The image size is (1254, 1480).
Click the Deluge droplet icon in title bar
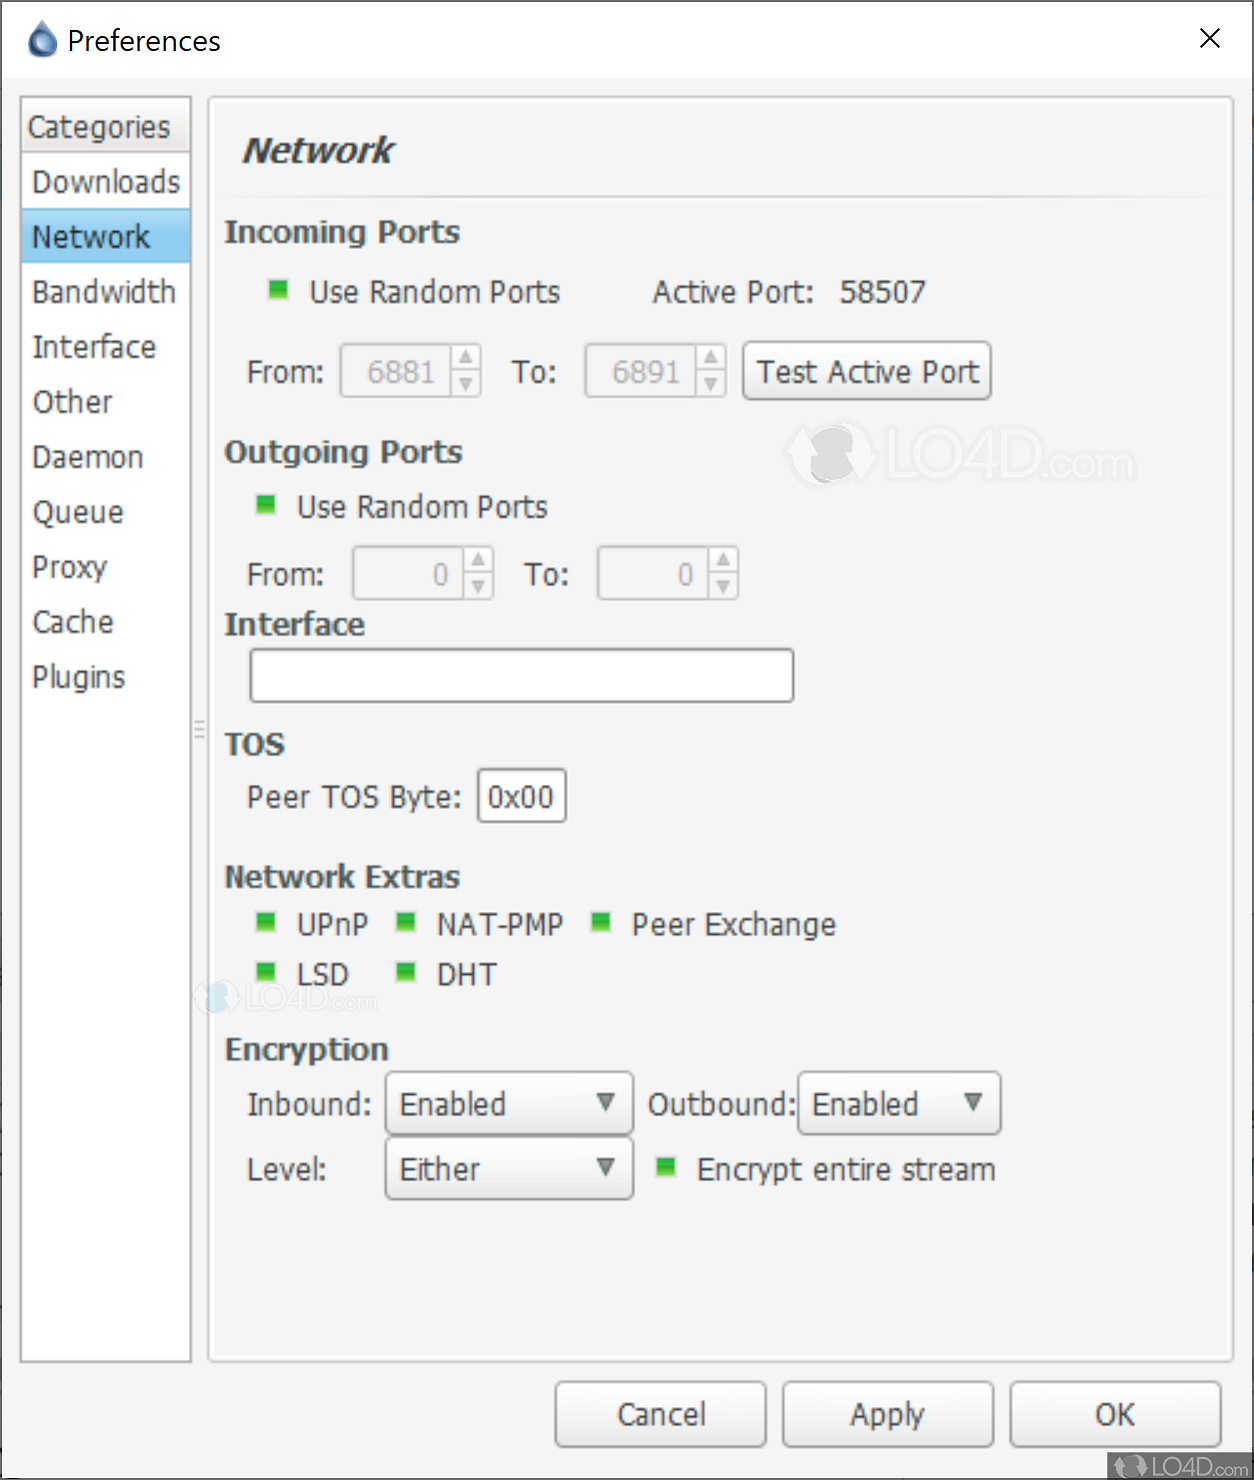[42, 40]
